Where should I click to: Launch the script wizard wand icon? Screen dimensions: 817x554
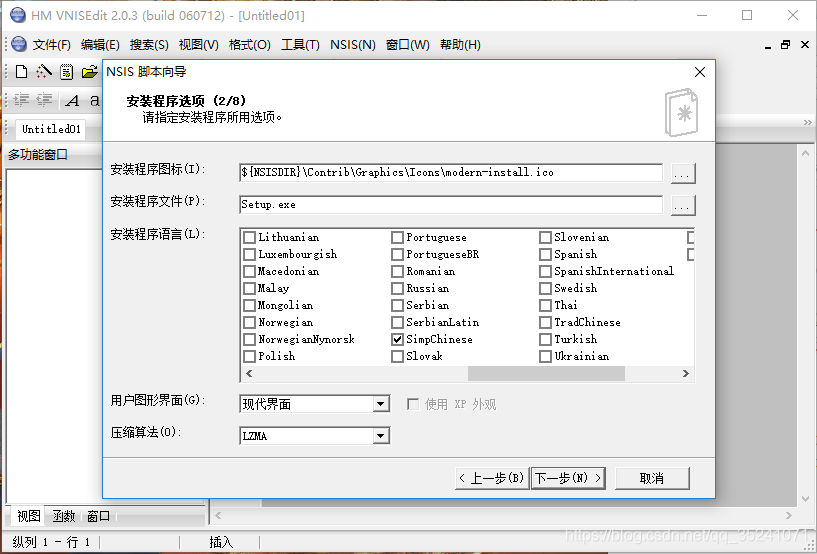point(44,71)
